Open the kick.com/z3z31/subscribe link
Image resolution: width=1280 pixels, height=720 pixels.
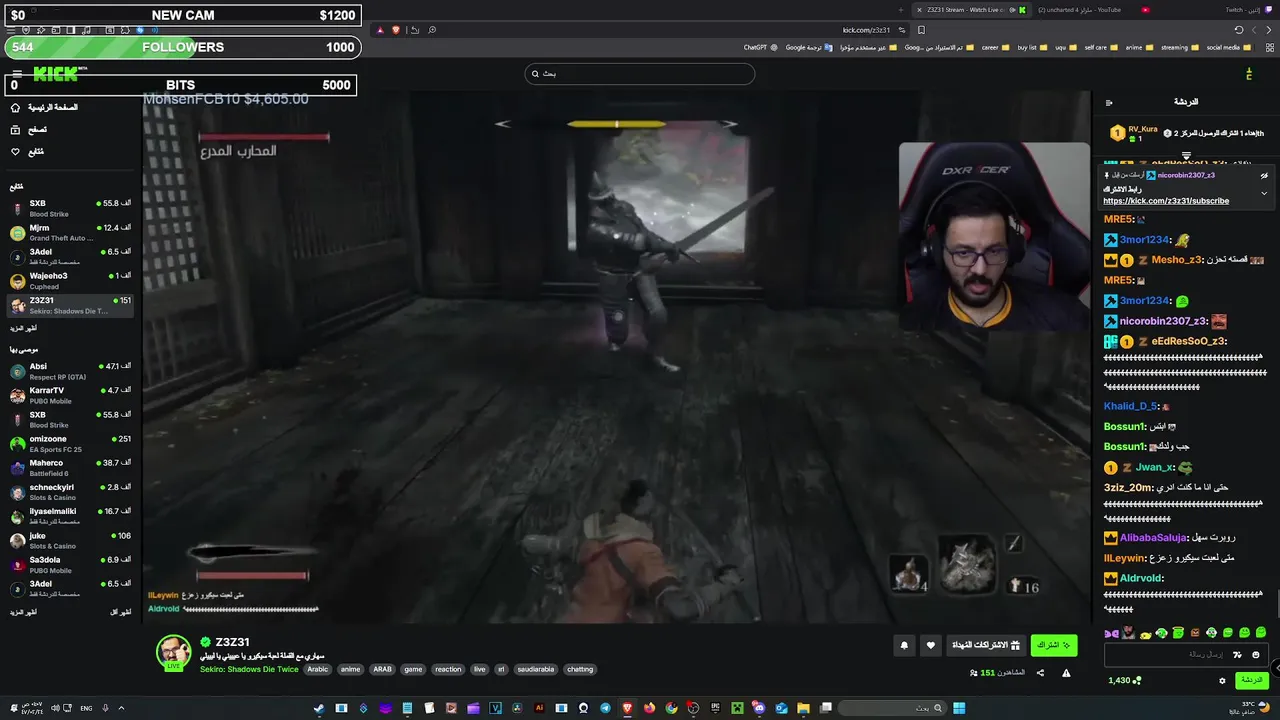point(1166,201)
